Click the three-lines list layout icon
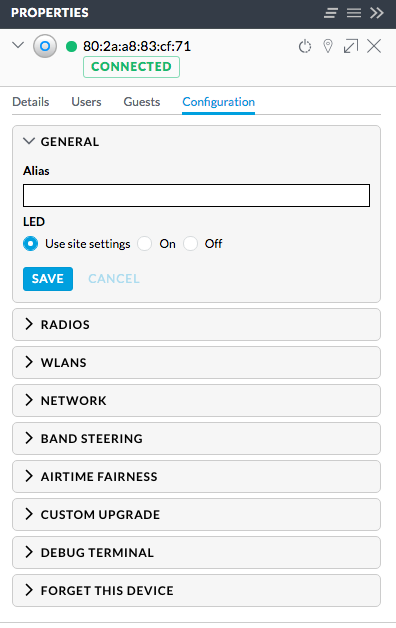Image resolution: width=396 pixels, height=628 pixels. coord(354,13)
